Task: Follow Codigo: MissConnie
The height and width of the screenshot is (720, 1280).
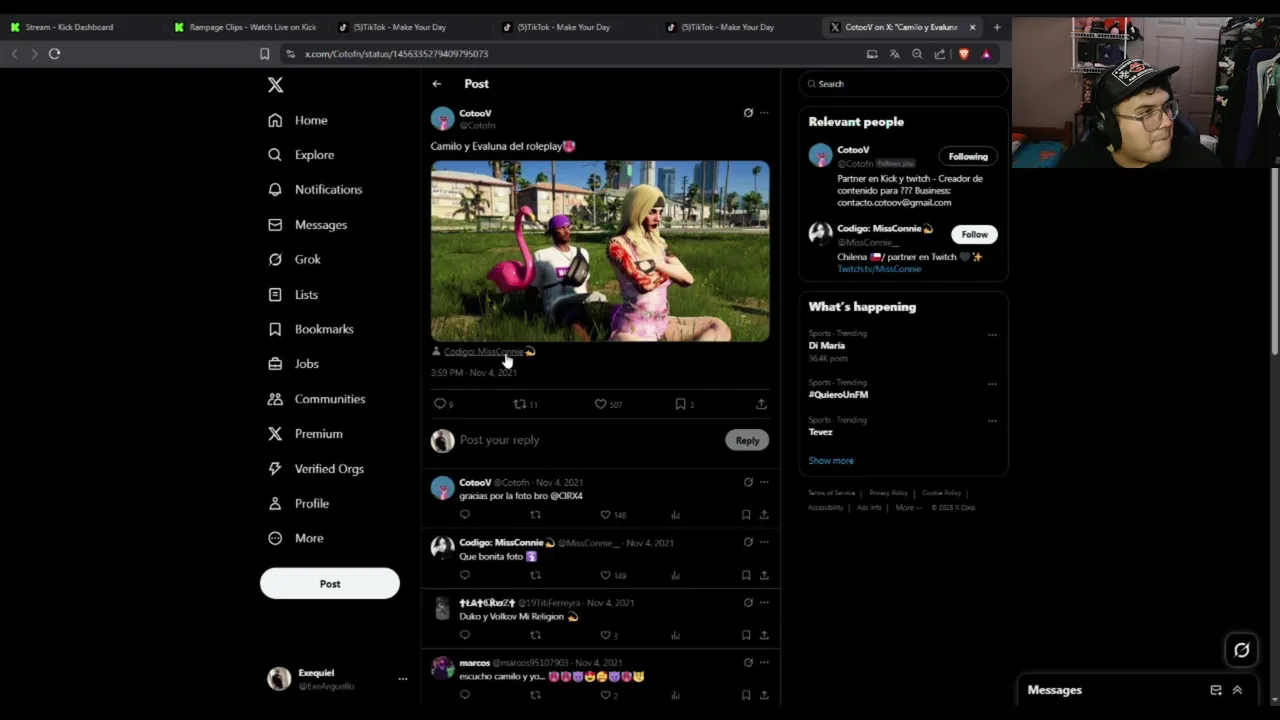Action: coord(974,234)
